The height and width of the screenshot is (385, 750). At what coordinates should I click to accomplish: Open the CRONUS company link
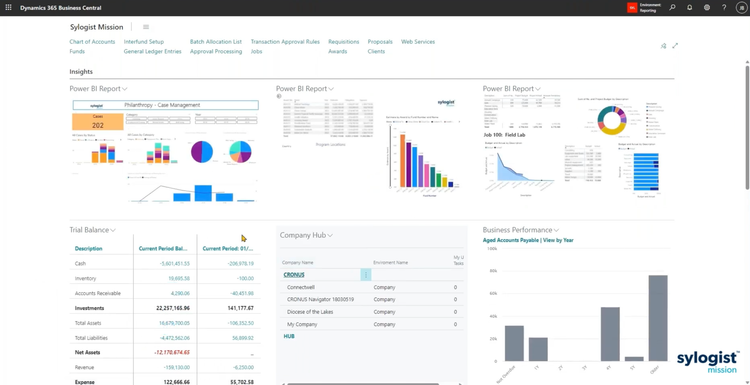(x=294, y=275)
